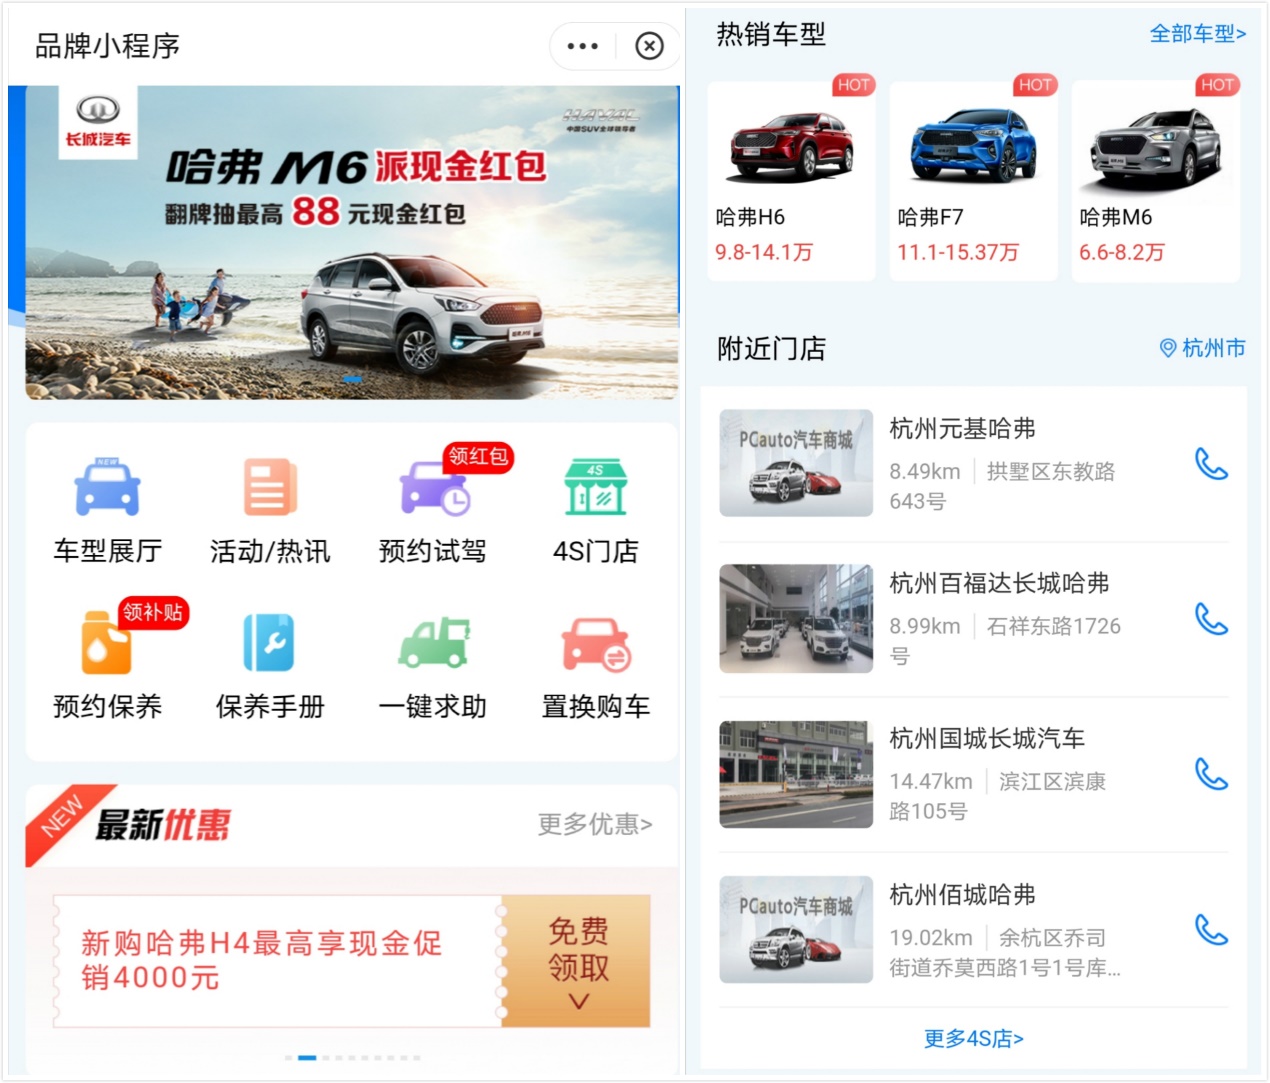
Task: Tap the 领补贴 badge on 预约保养
Action: pyautogui.click(x=153, y=611)
